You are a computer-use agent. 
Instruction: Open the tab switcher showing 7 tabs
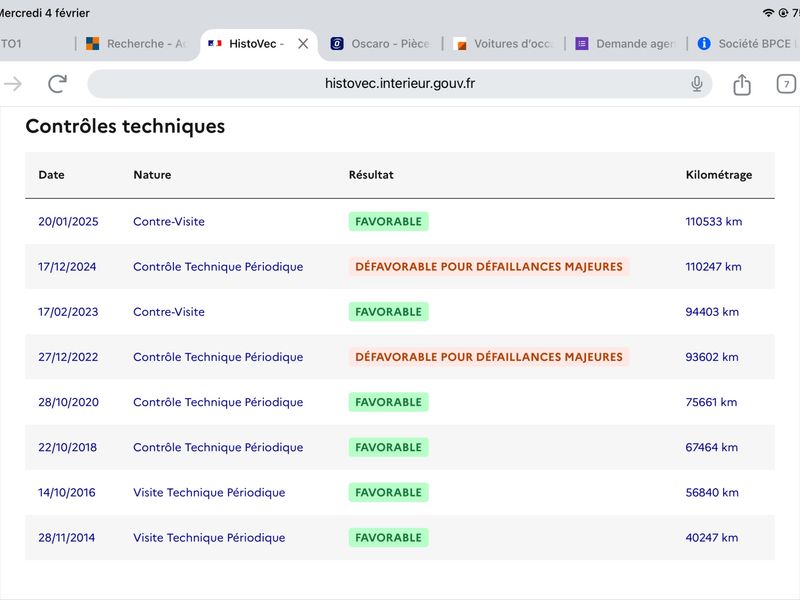pyautogui.click(x=787, y=84)
